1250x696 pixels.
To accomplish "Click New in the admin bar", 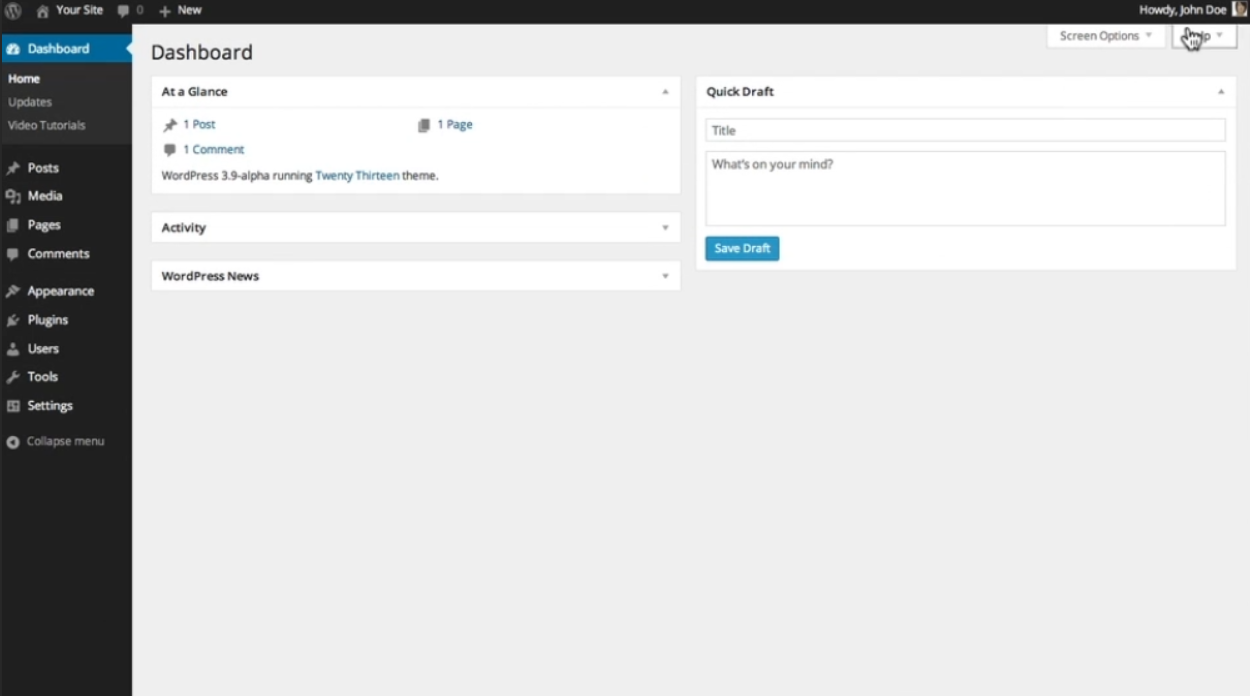I will point(189,10).
